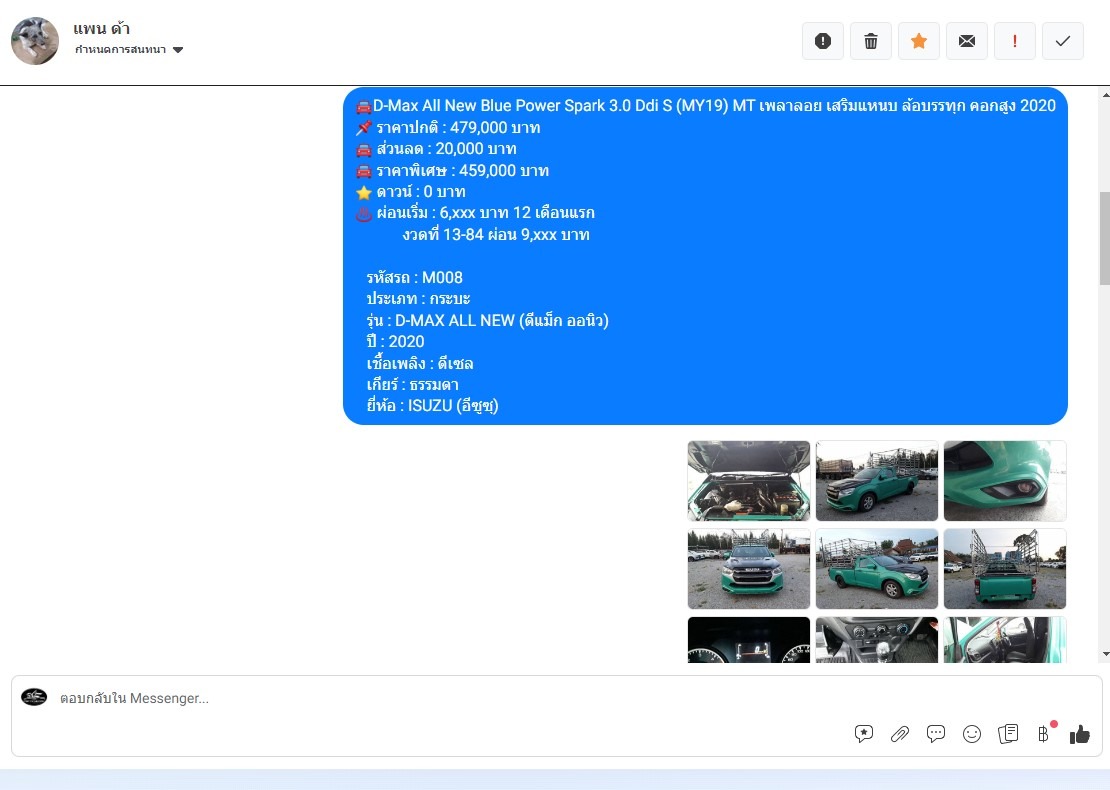This screenshot has width=1110, height=790.
Task: Open the dashboard gauges thumbnail
Action: (749, 640)
